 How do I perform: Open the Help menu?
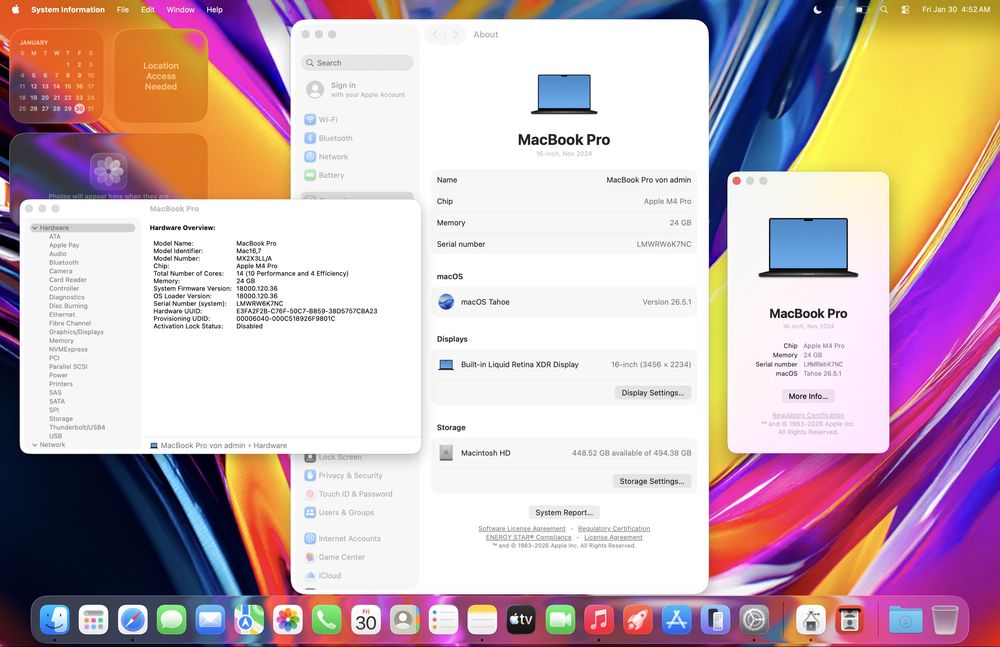tap(214, 10)
